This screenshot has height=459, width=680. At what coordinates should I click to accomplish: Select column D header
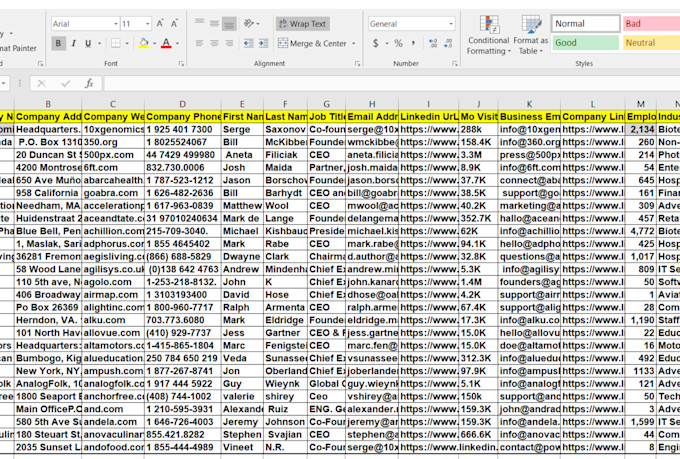coord(183,104)
